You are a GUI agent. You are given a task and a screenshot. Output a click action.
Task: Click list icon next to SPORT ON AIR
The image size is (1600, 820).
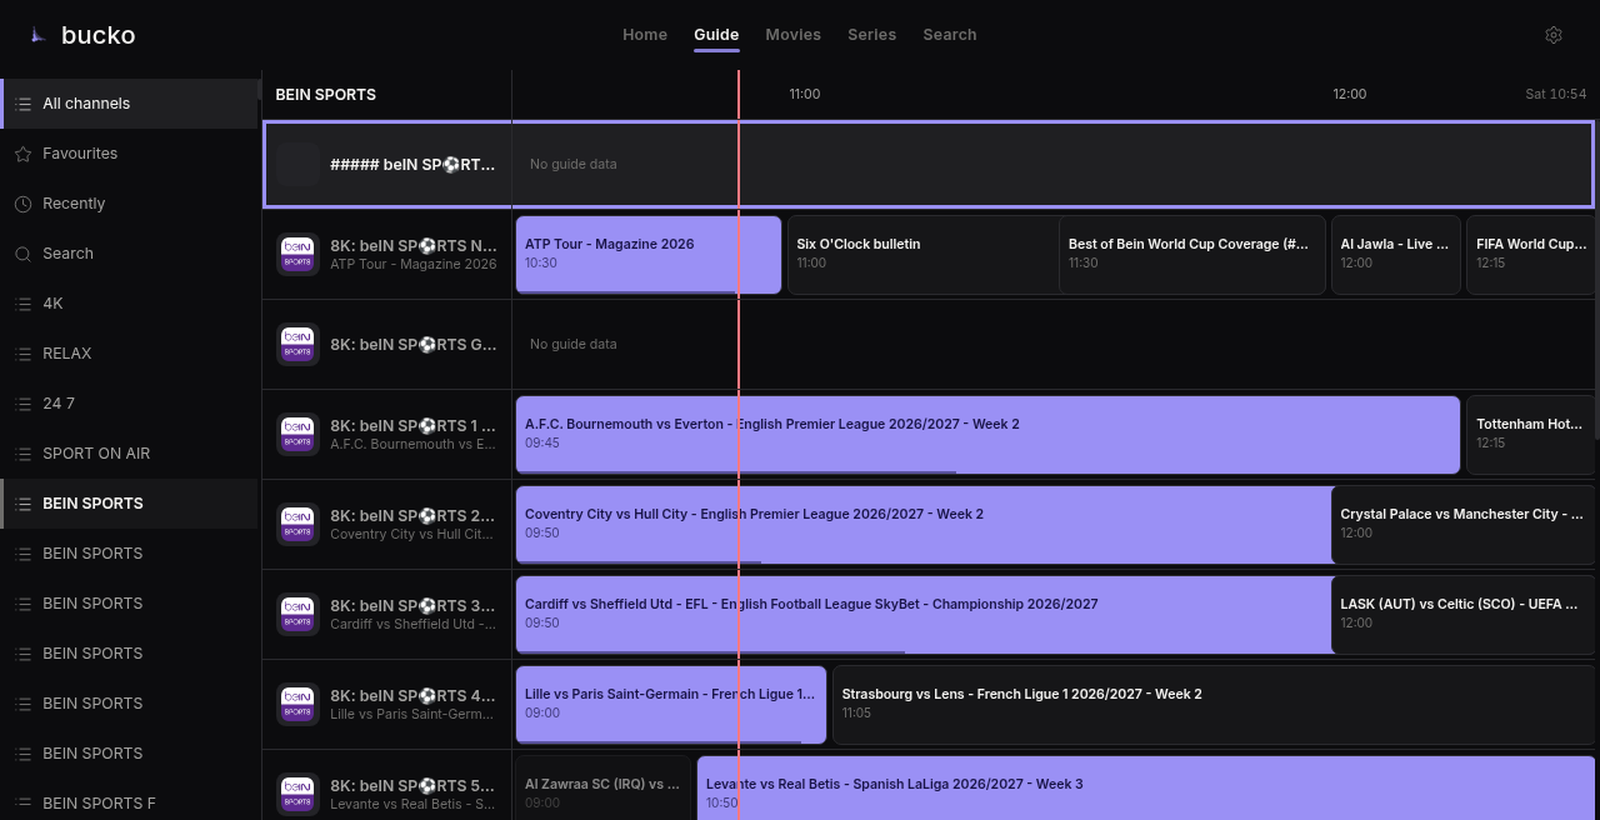(23, 454)
